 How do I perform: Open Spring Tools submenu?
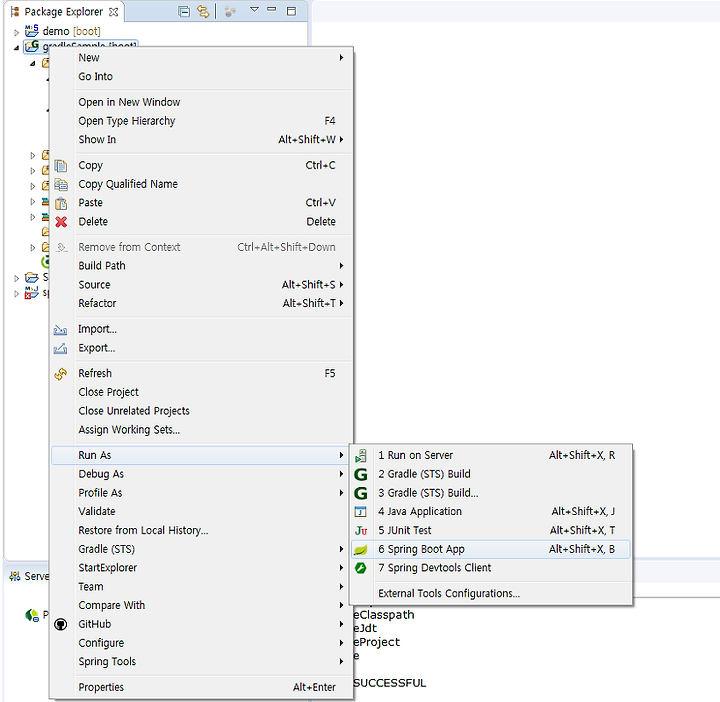pos(201,662)
